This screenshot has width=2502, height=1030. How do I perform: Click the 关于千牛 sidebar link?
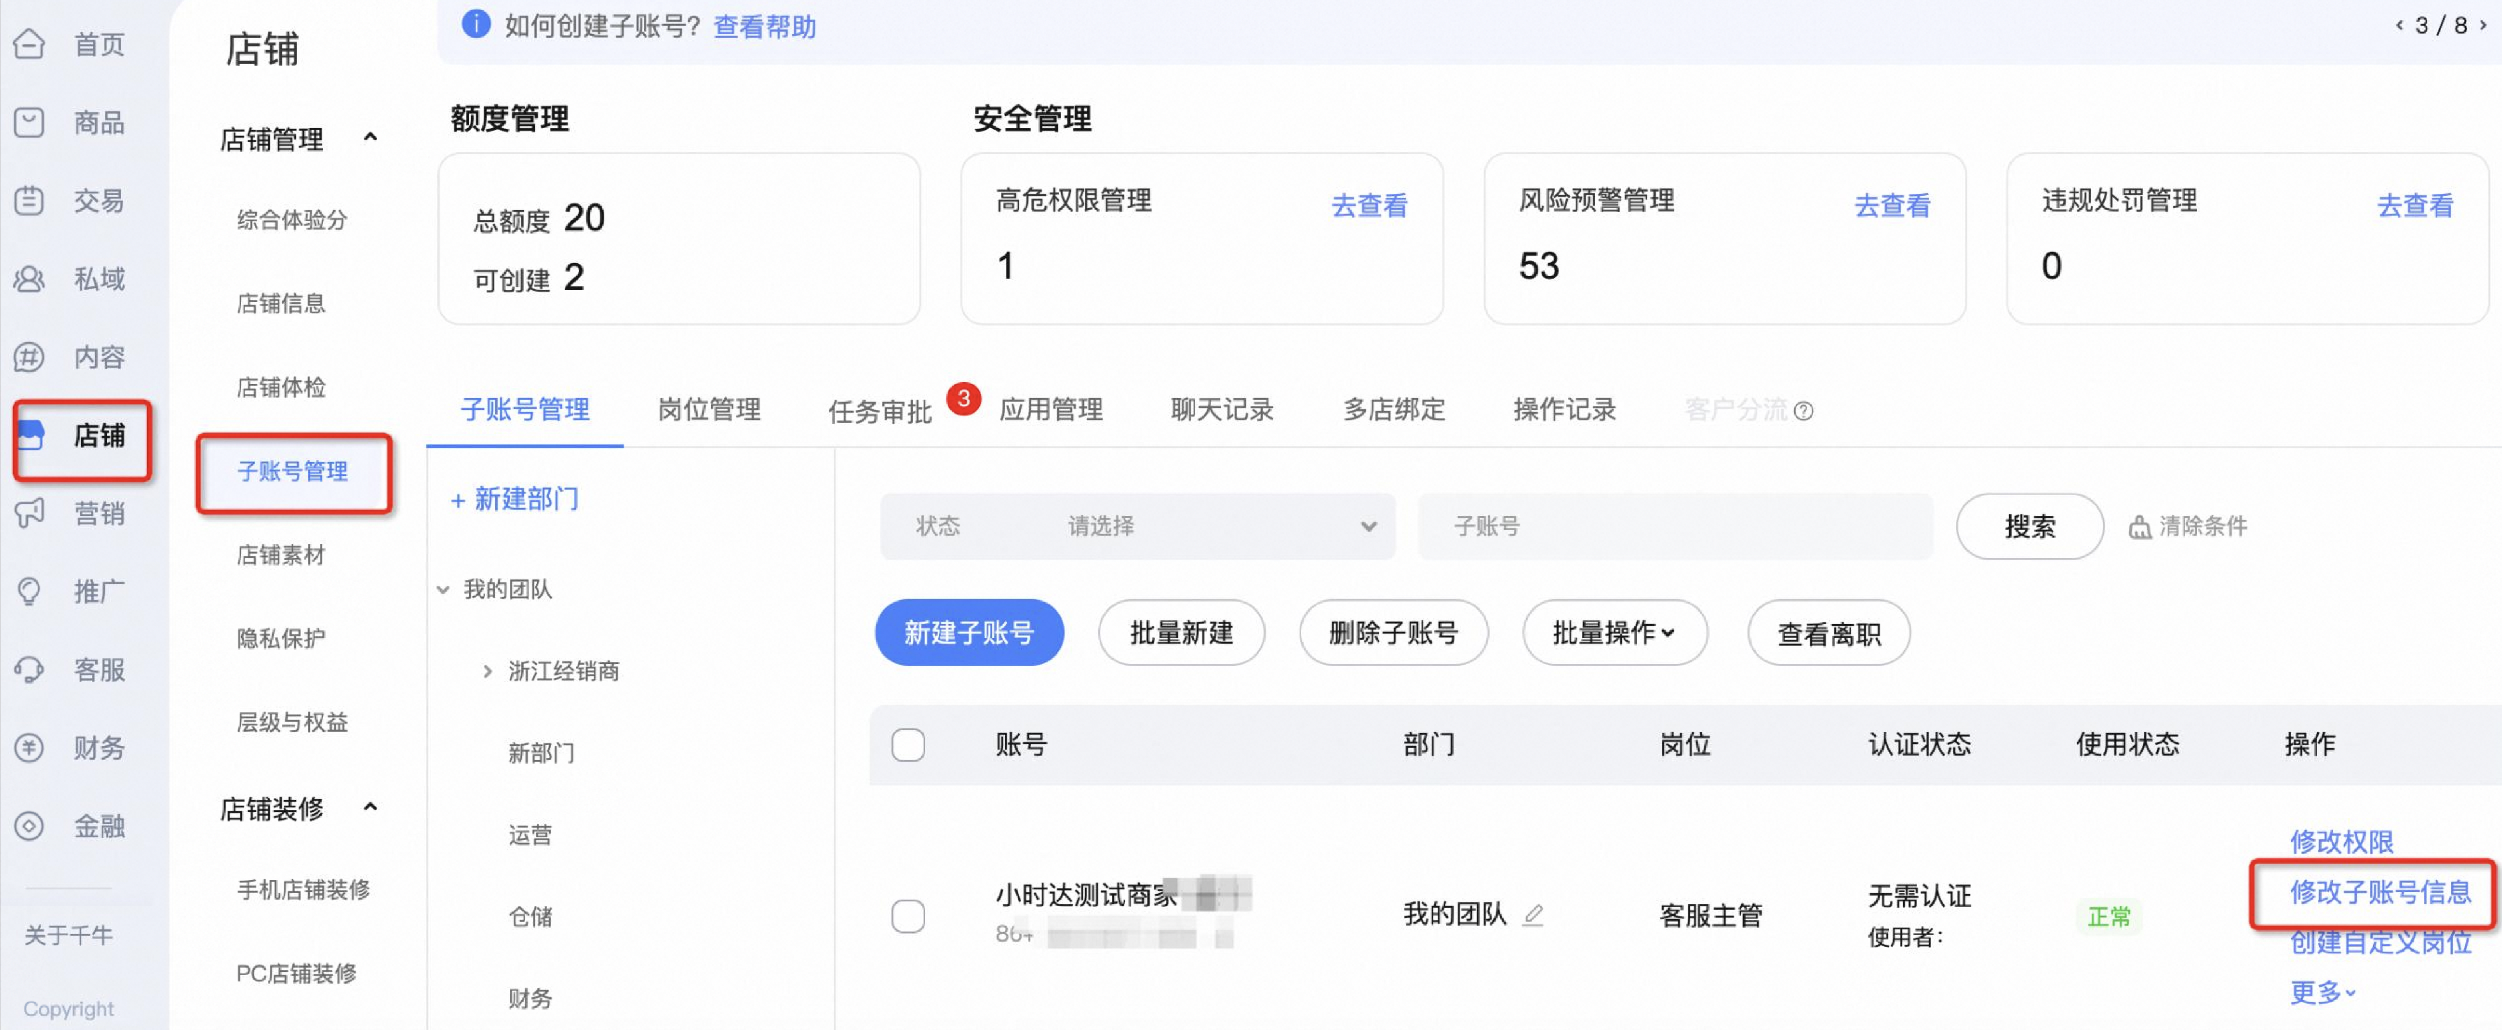(68, 936)
